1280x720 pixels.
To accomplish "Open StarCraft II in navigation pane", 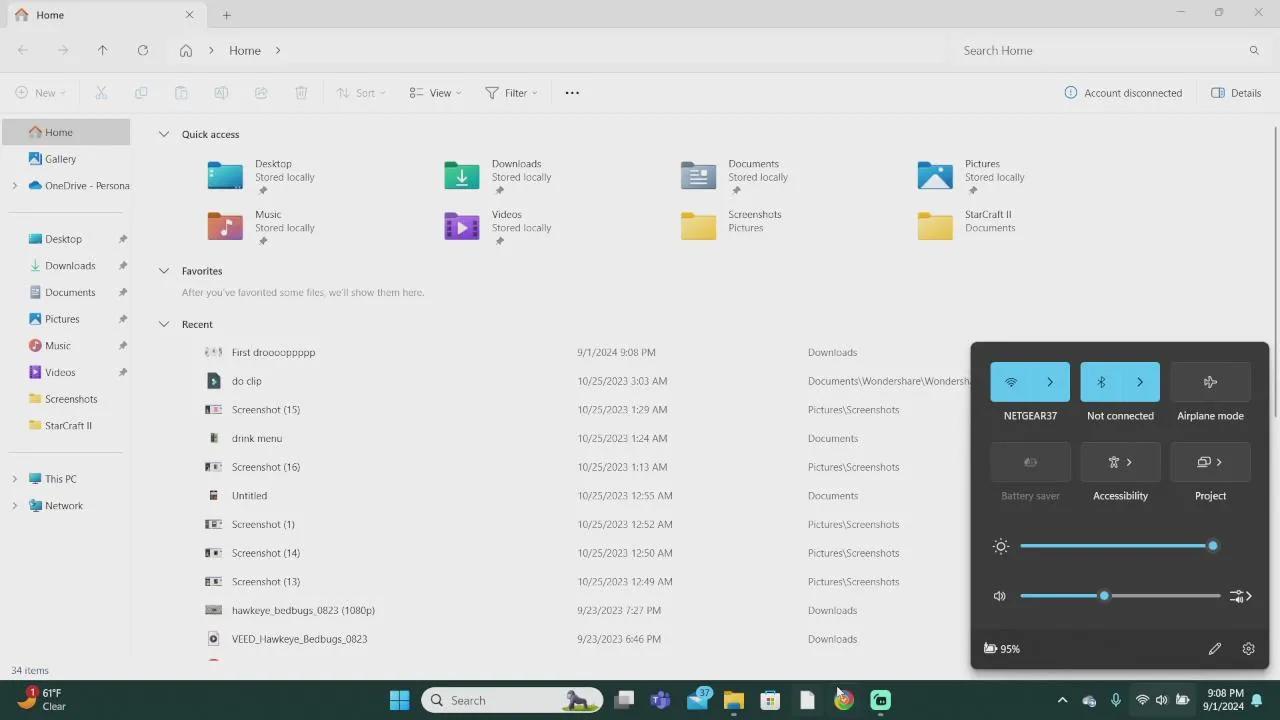I will 68,425.
